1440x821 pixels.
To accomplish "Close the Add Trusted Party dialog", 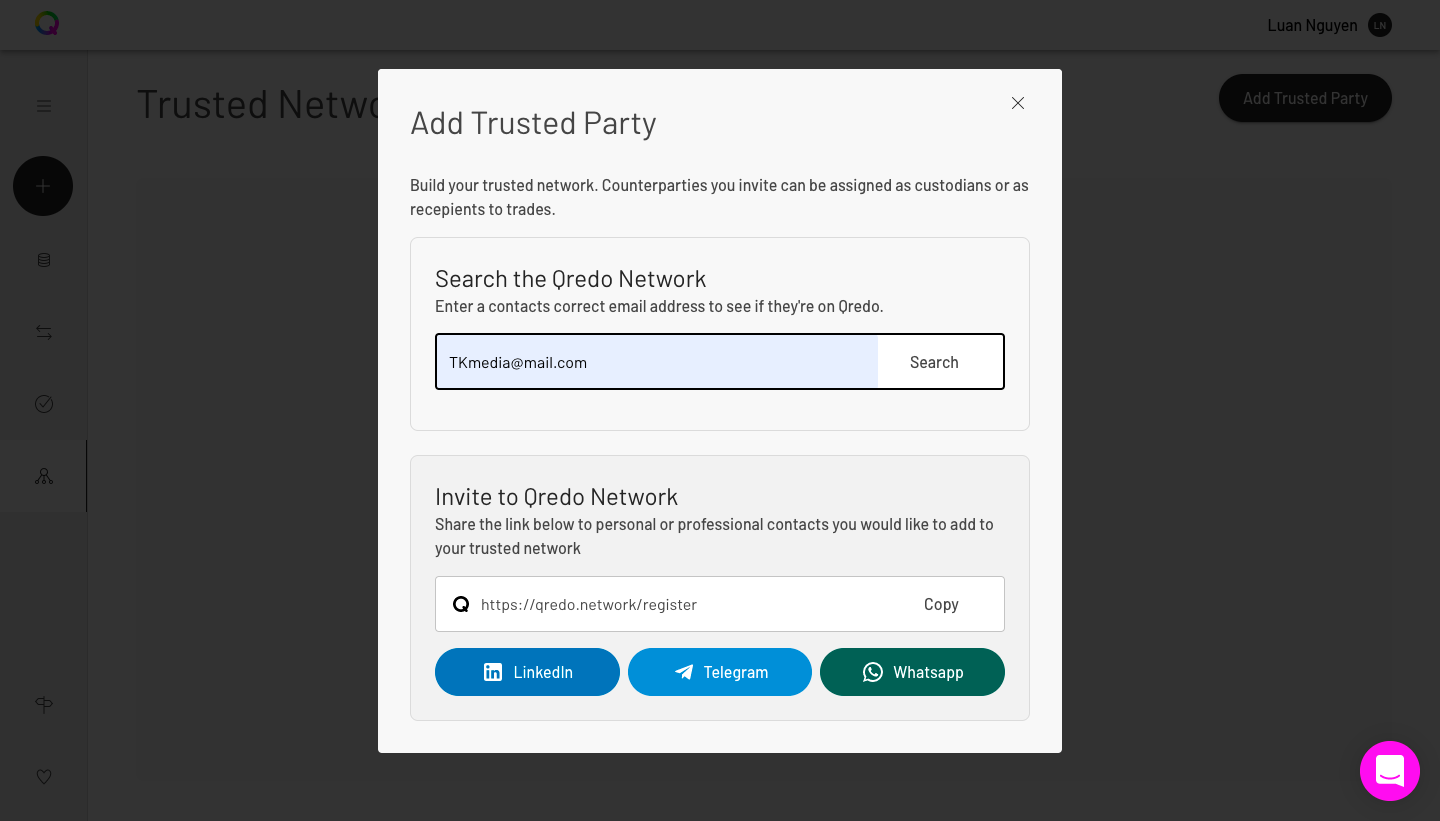I will click(1018, 103).
